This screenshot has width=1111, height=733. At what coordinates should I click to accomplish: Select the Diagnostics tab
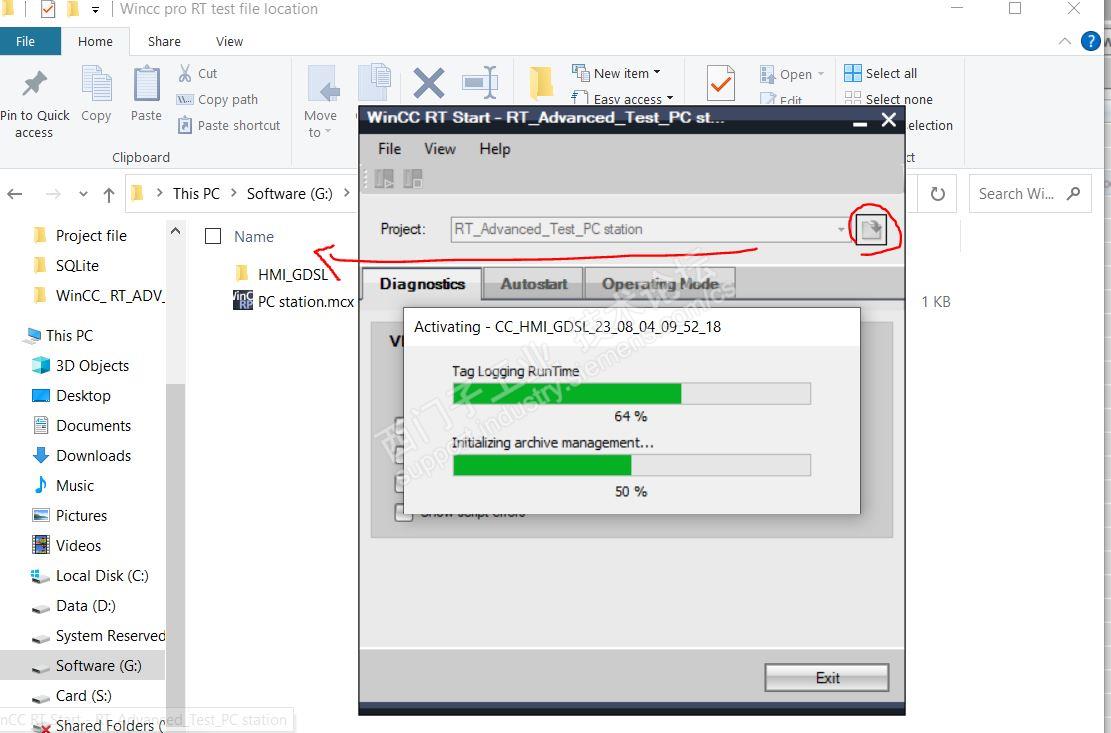(422, 284)
